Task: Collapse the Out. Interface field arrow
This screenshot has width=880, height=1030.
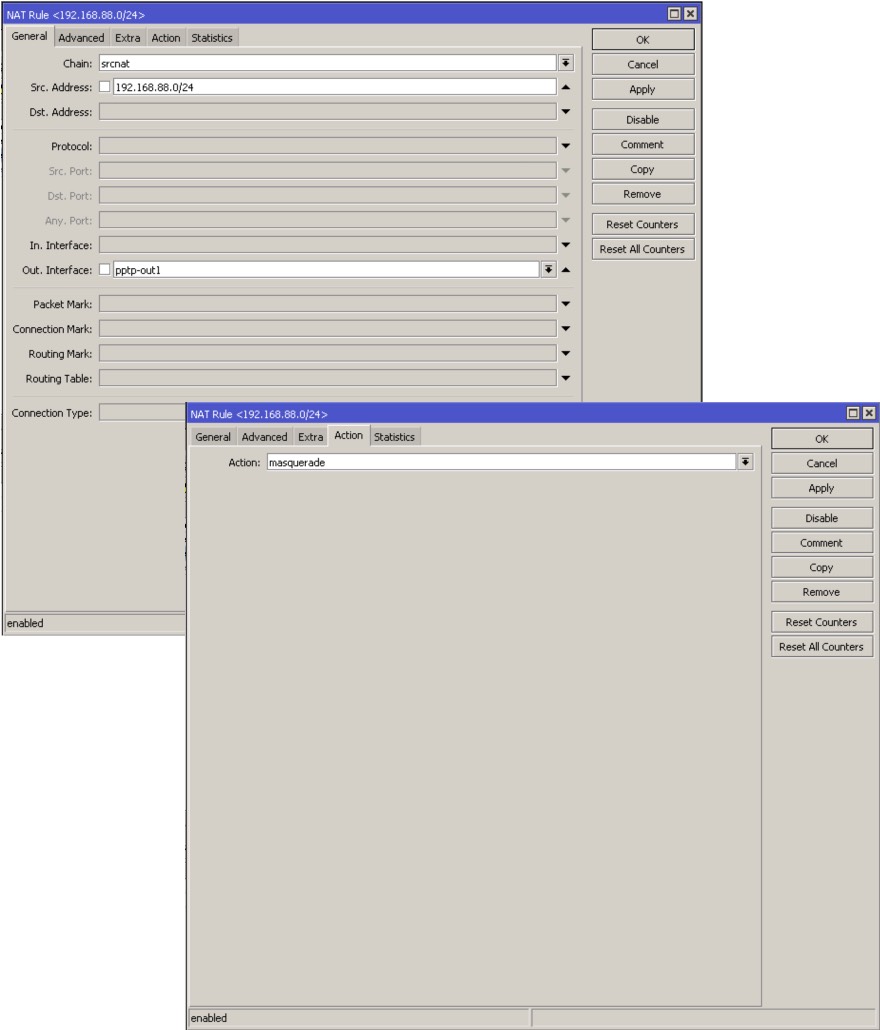Action: click(567, 270)
